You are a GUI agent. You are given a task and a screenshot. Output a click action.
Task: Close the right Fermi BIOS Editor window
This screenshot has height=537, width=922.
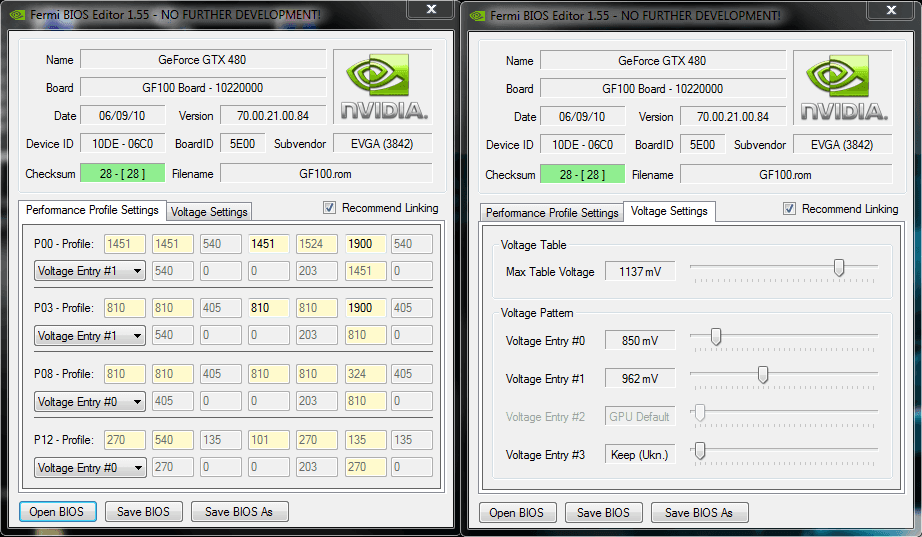[891, 10]
